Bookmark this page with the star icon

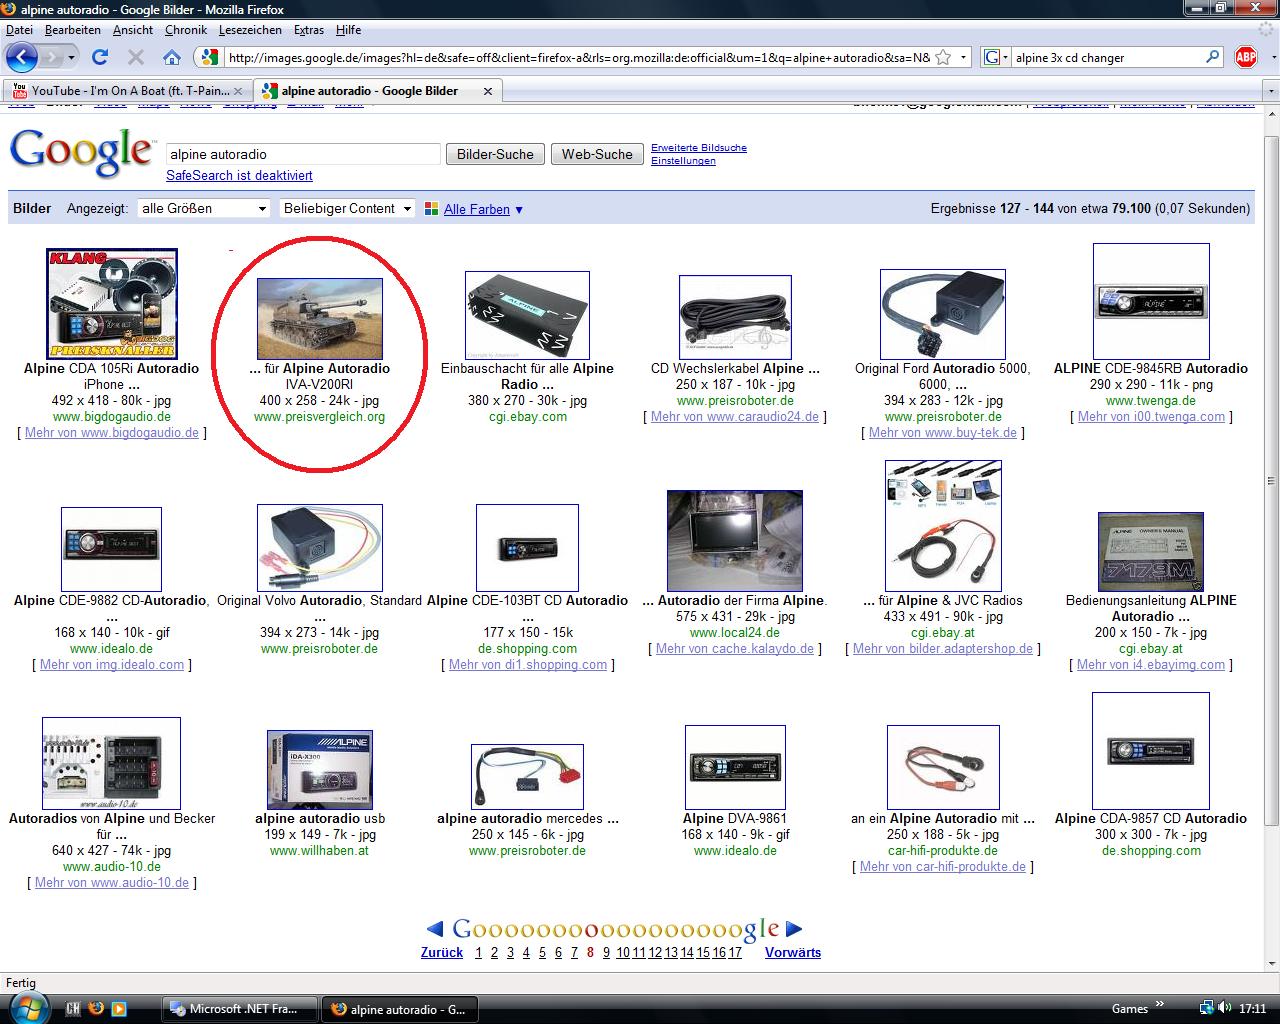[x=942, y=57]
